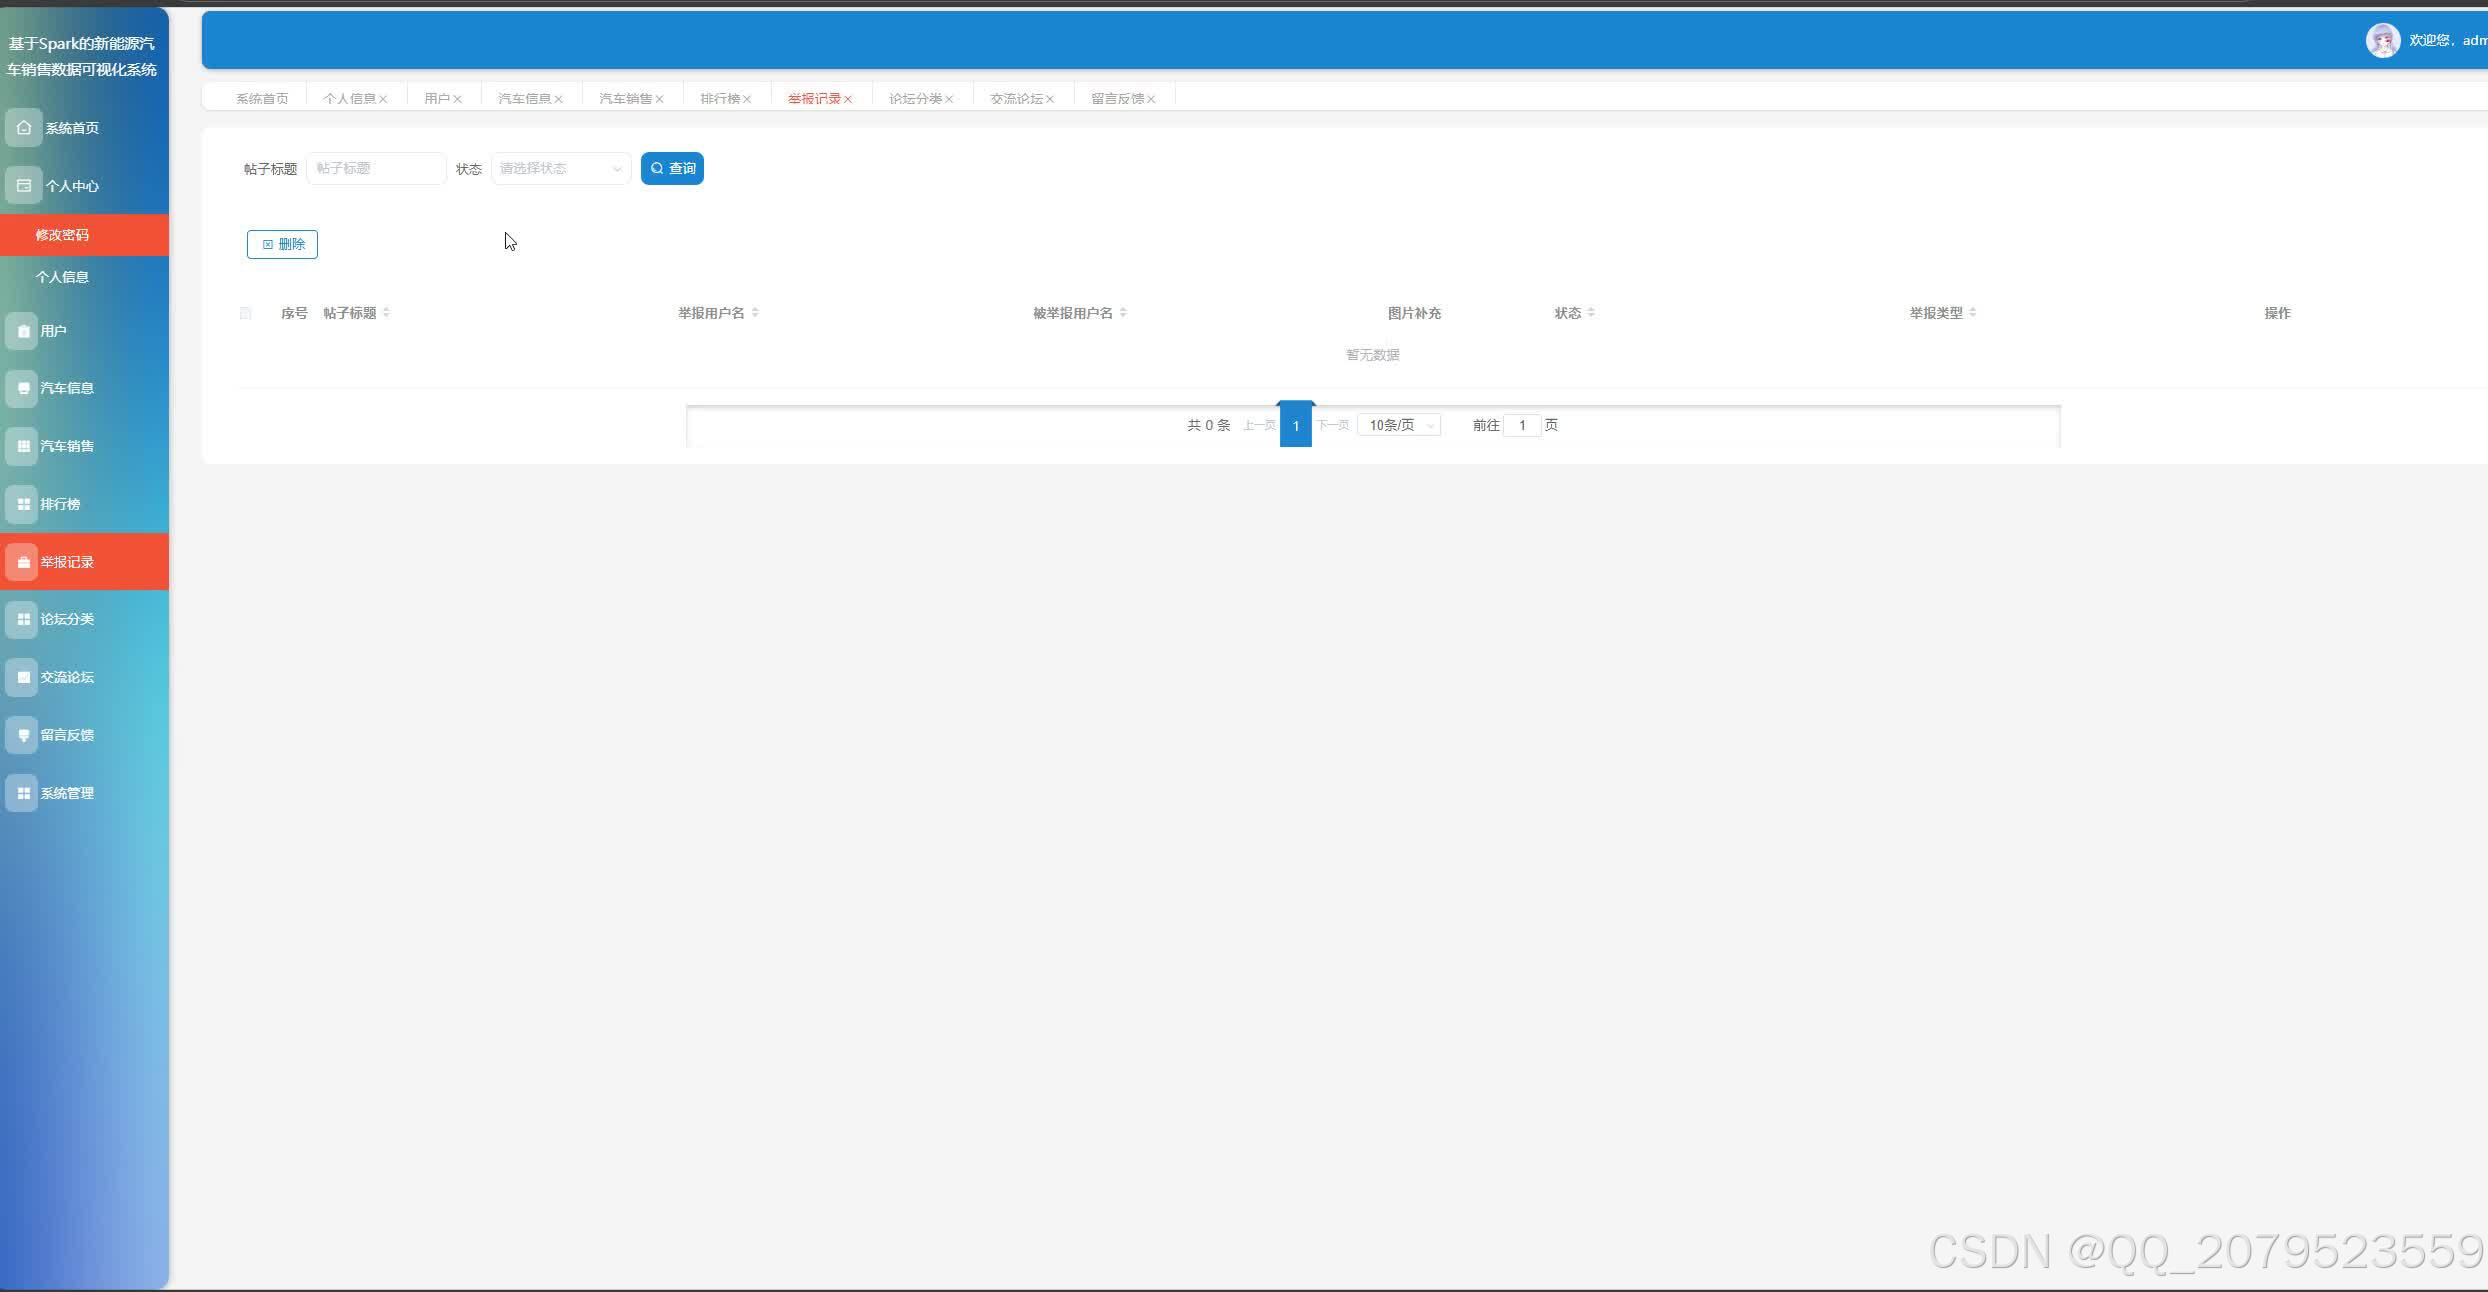Viewport: 2488px width, 1292px height.
Task: Click the 删除 delete button
Action: pos(282,244)
